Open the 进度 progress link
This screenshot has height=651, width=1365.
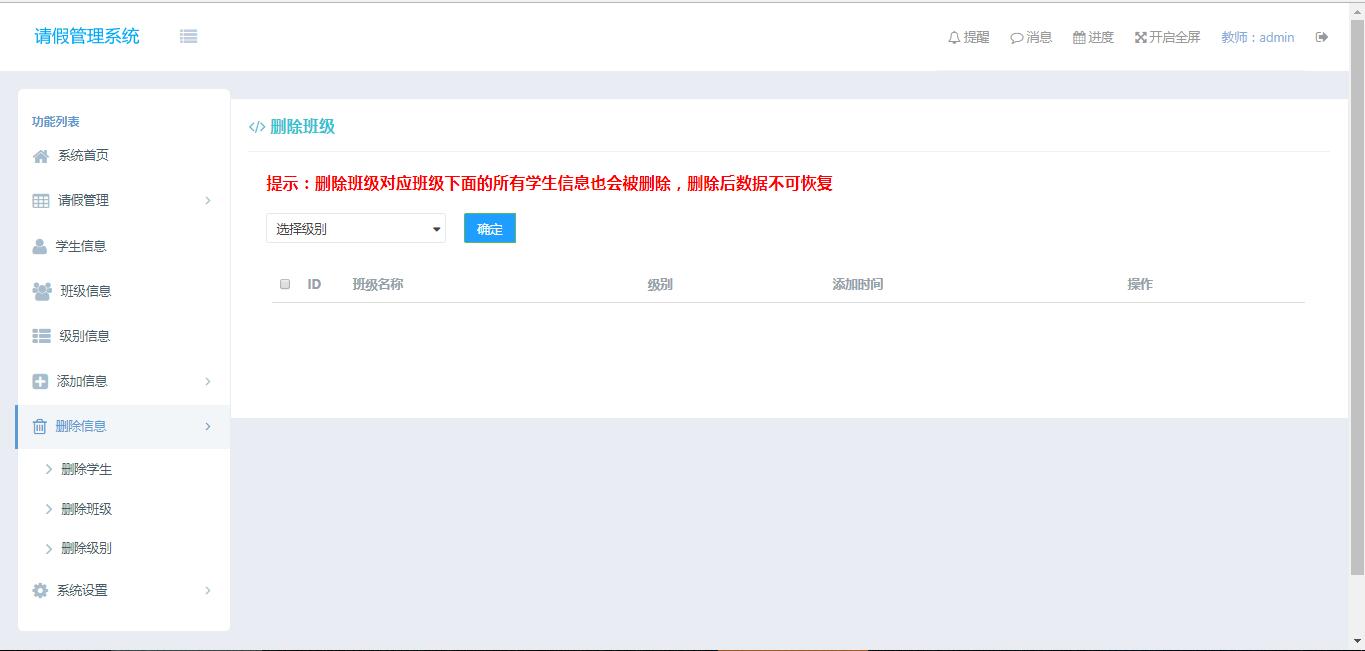tap(1093, 37)
